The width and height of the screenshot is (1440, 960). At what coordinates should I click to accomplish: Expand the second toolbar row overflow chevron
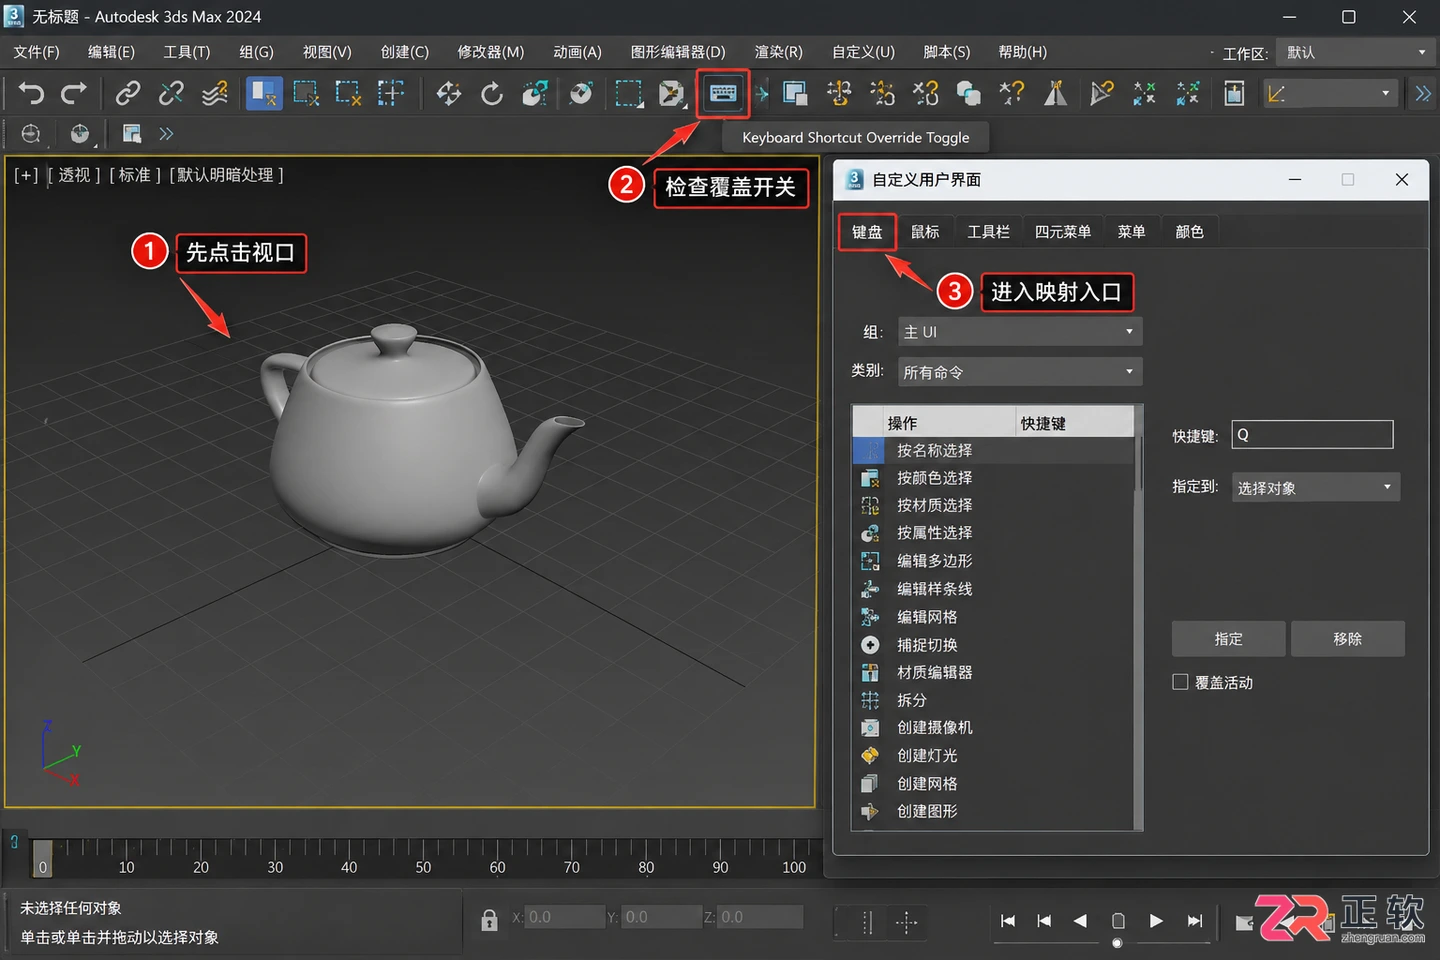[166, 134]
